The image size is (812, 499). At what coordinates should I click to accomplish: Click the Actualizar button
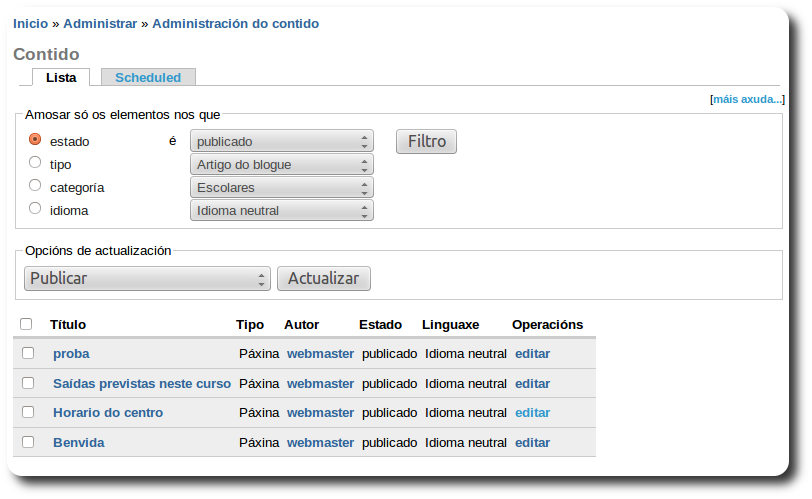click(x=323, y=279)
